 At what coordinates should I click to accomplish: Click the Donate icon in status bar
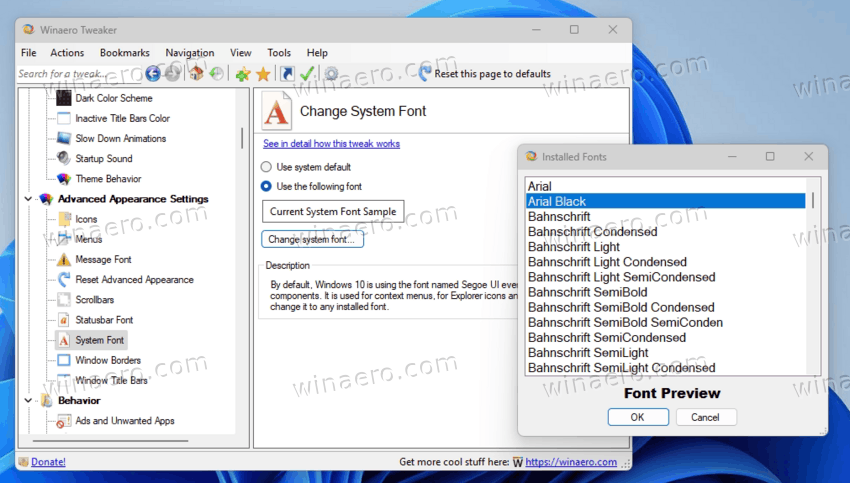(23, 462)
